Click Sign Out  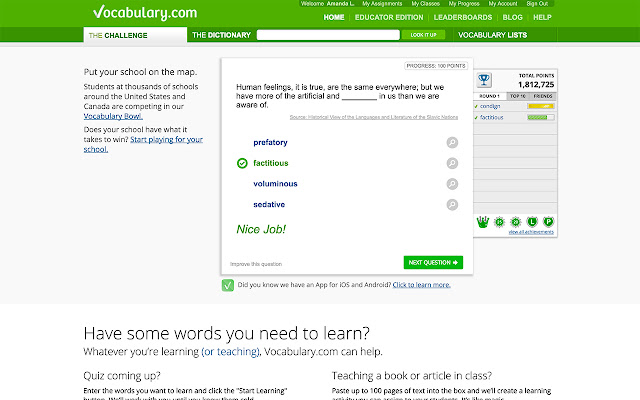tap(537, 4)
